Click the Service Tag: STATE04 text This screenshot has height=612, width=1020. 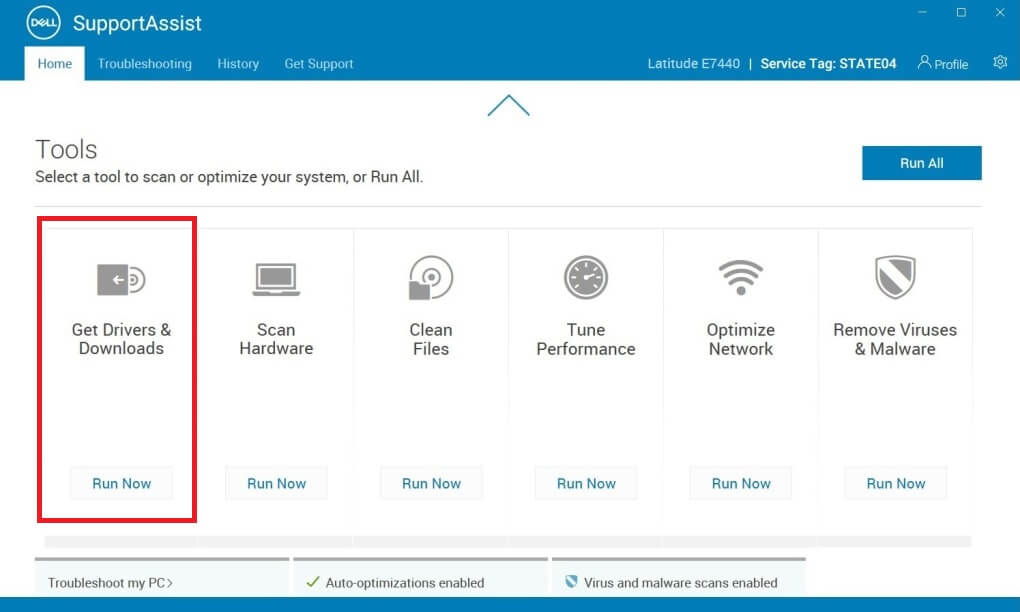pos(828,64)
